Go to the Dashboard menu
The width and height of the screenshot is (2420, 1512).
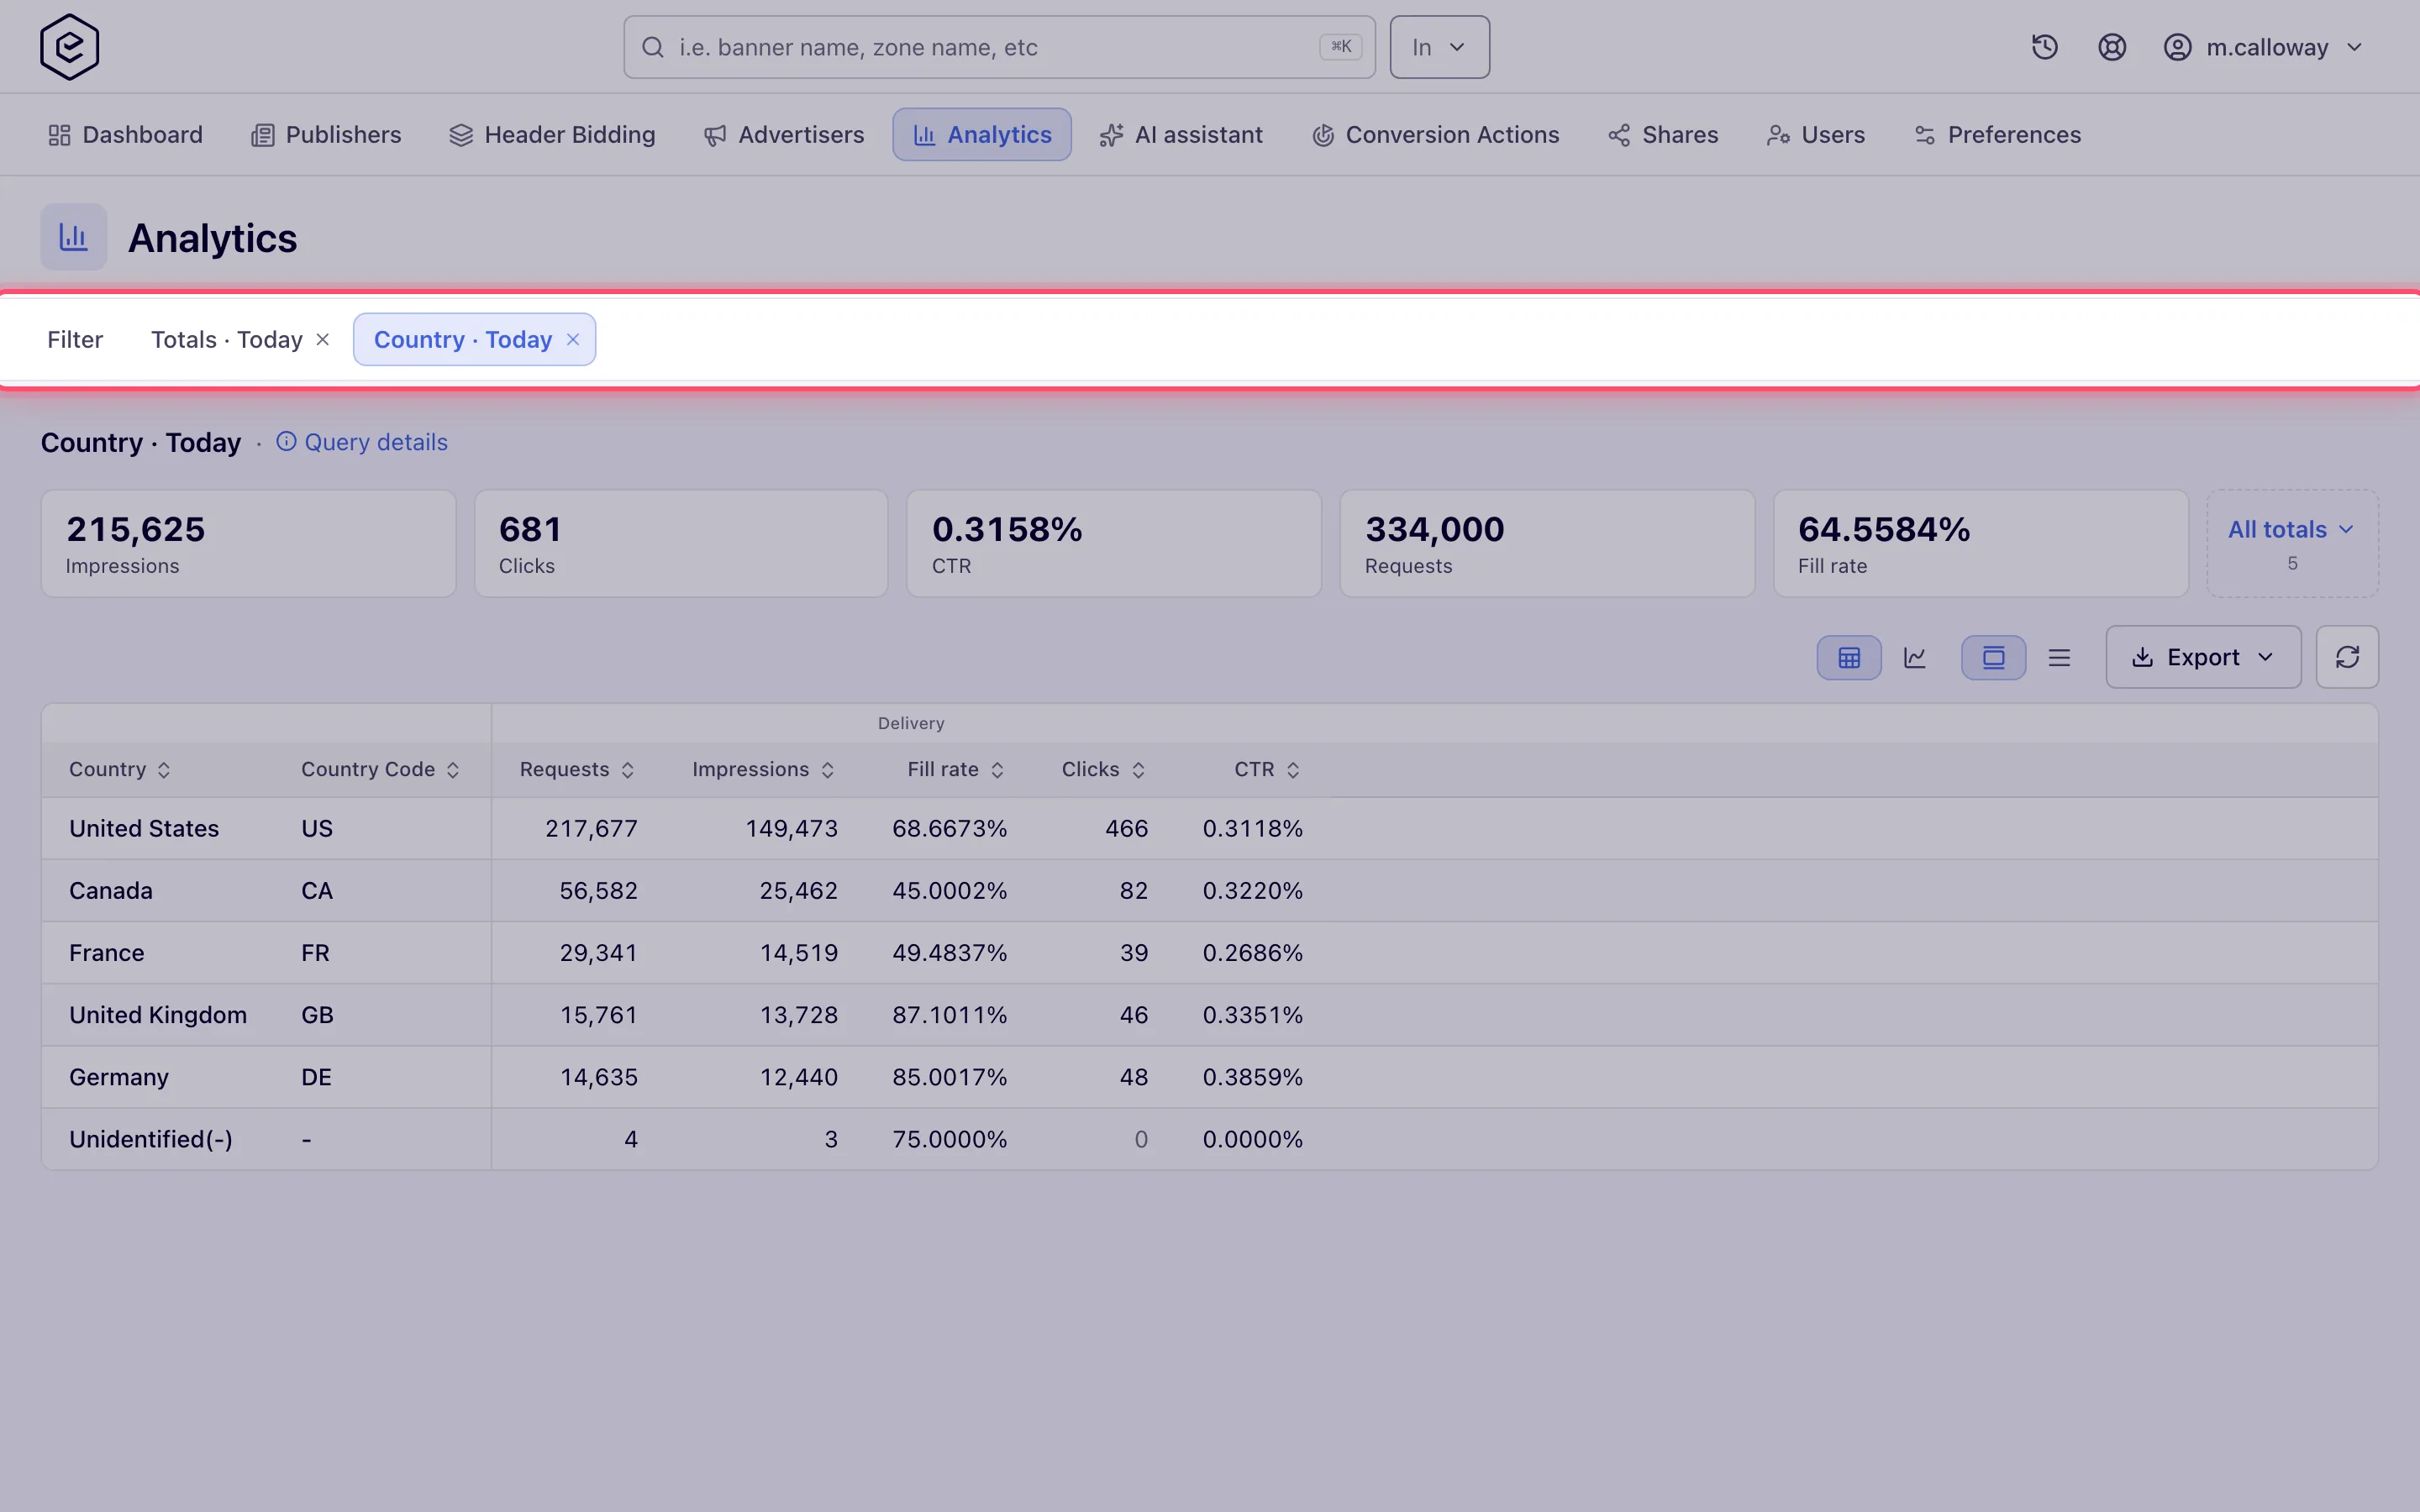click(x=125, y=135)
